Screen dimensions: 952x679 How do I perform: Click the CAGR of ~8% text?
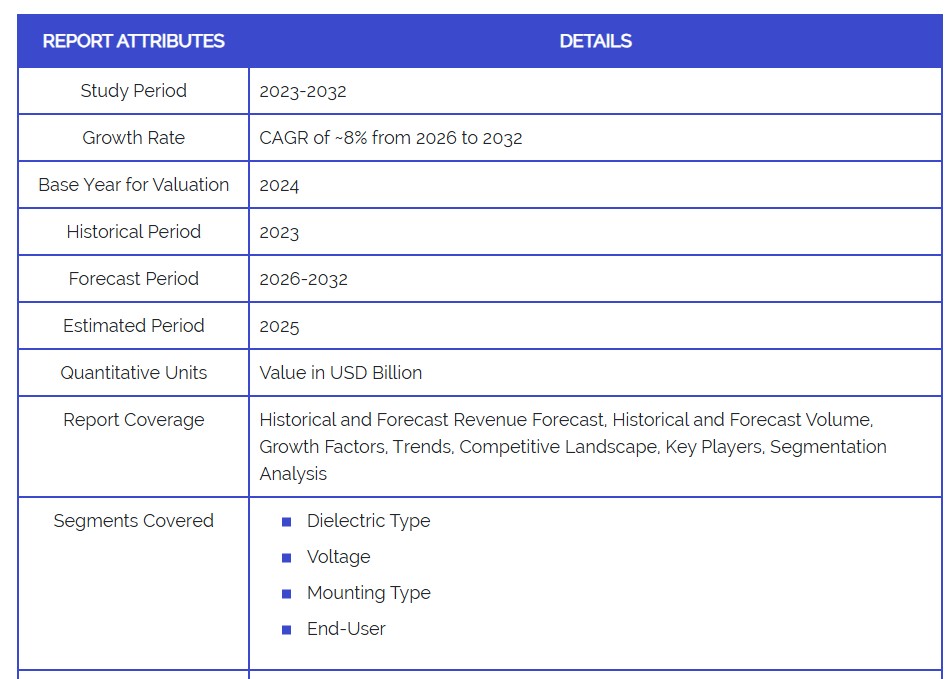click(390, 138)
